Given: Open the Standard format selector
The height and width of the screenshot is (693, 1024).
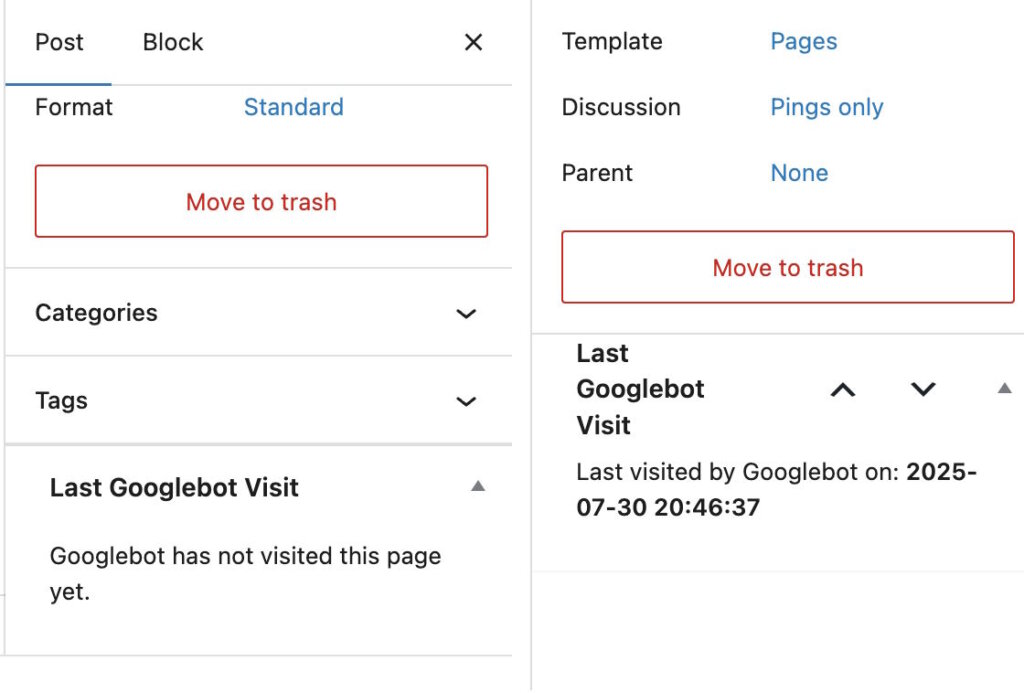Looking at the screenshot, I should (293, 107).
